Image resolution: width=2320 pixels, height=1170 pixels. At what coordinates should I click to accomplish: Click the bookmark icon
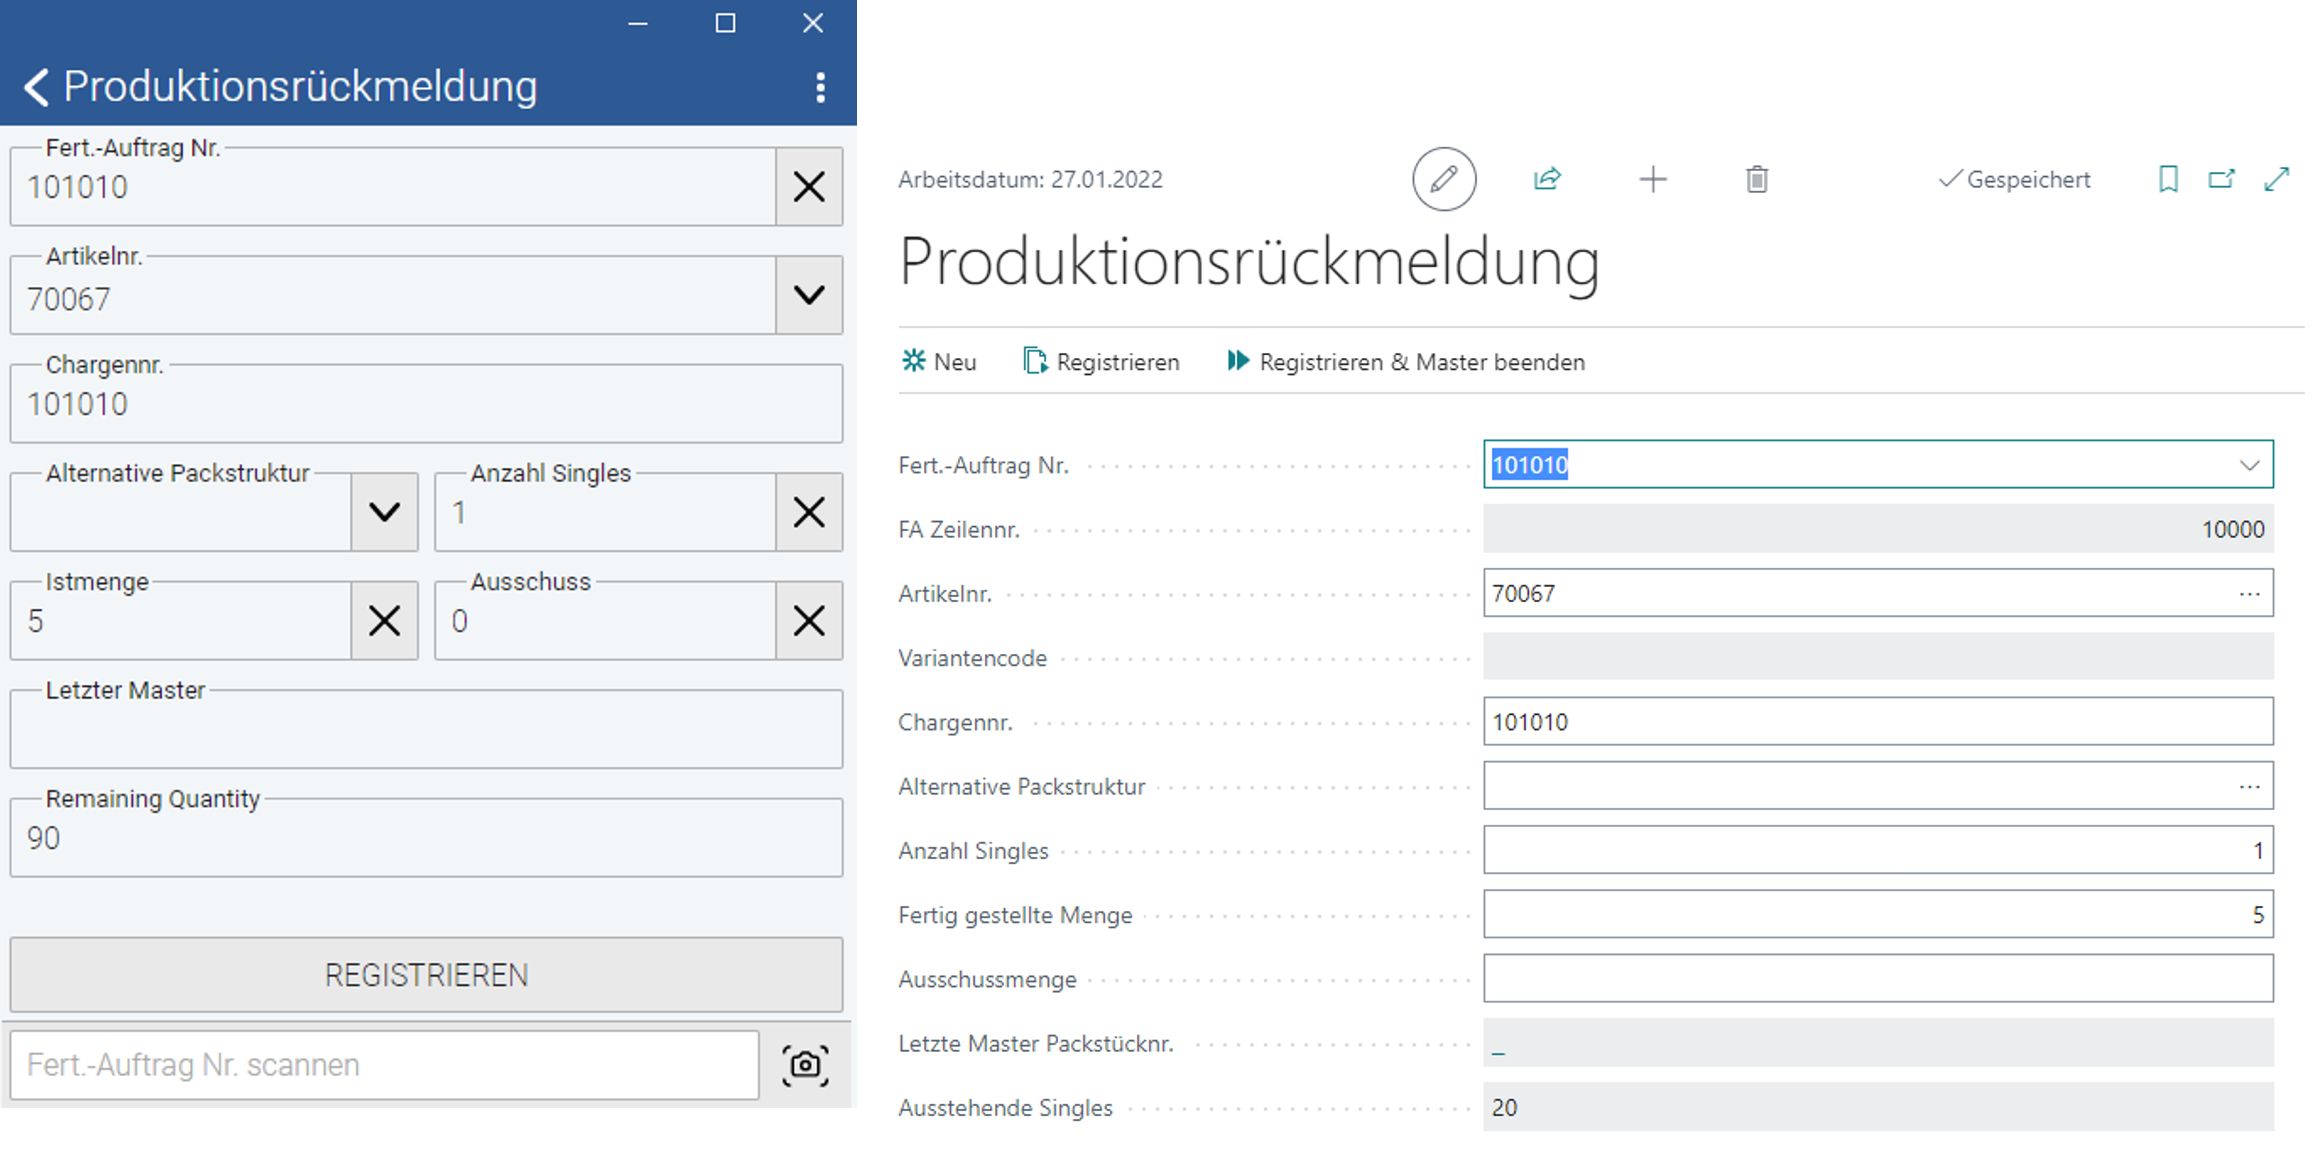point(2168,179)
